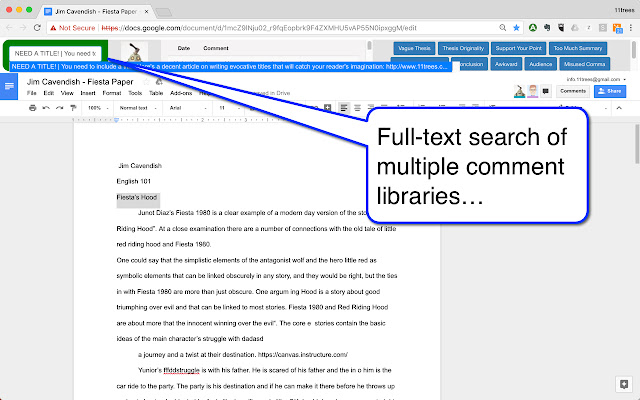Open the Arial font dropdown
Screen dimensions: 640x400
tap(184, 107)
